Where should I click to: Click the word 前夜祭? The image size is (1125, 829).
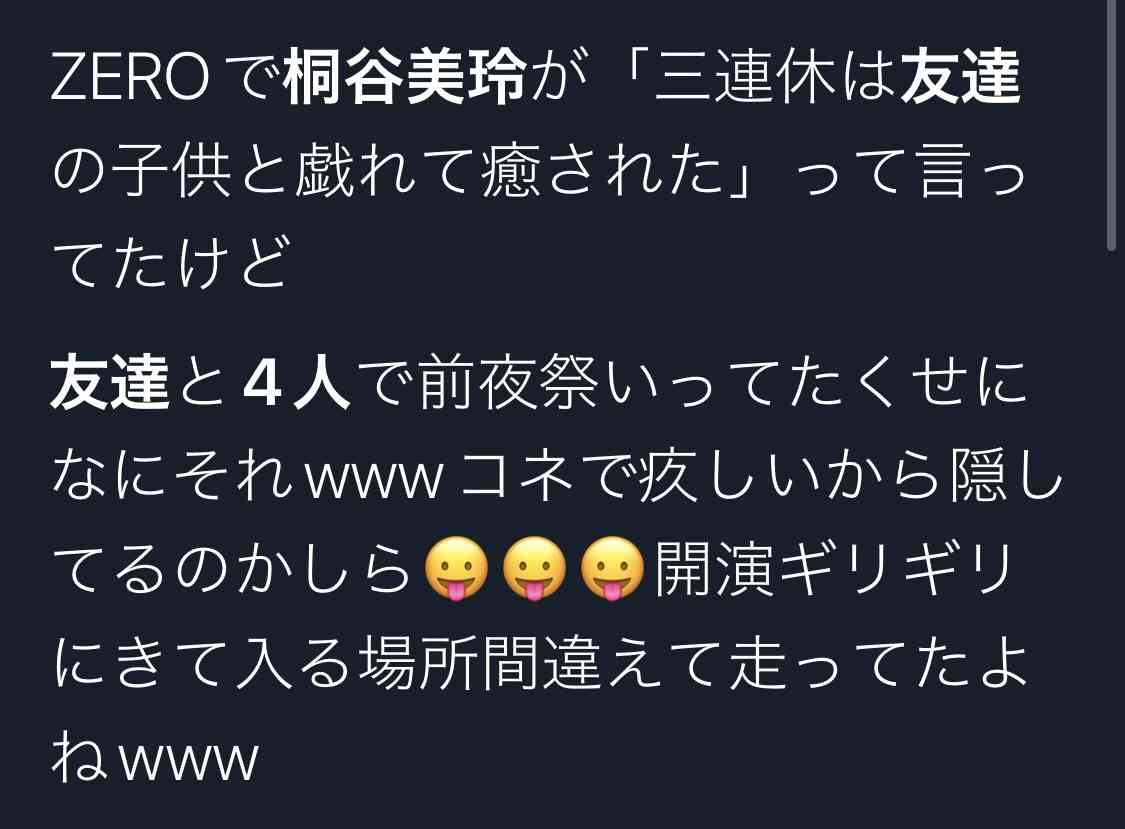[509, 383]
